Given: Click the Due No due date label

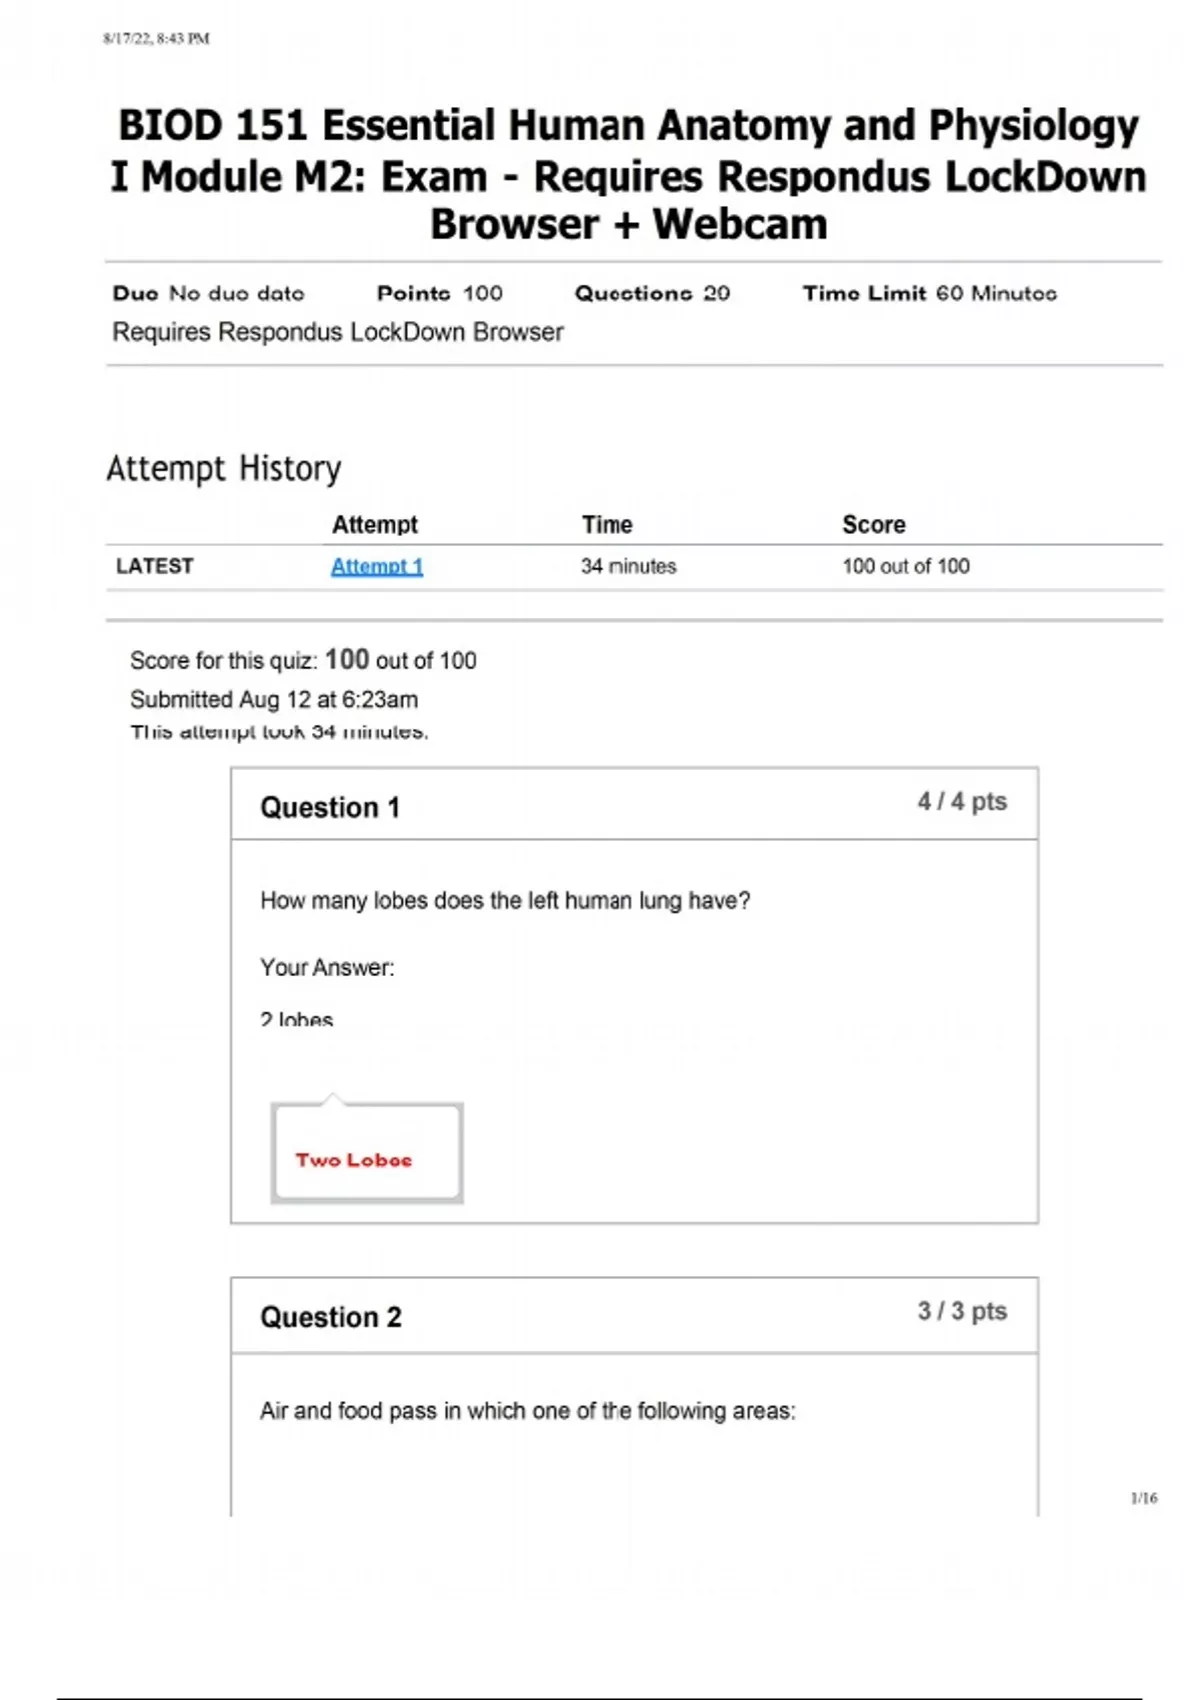Looking at the screenshot, I should [x=208, y=293].
